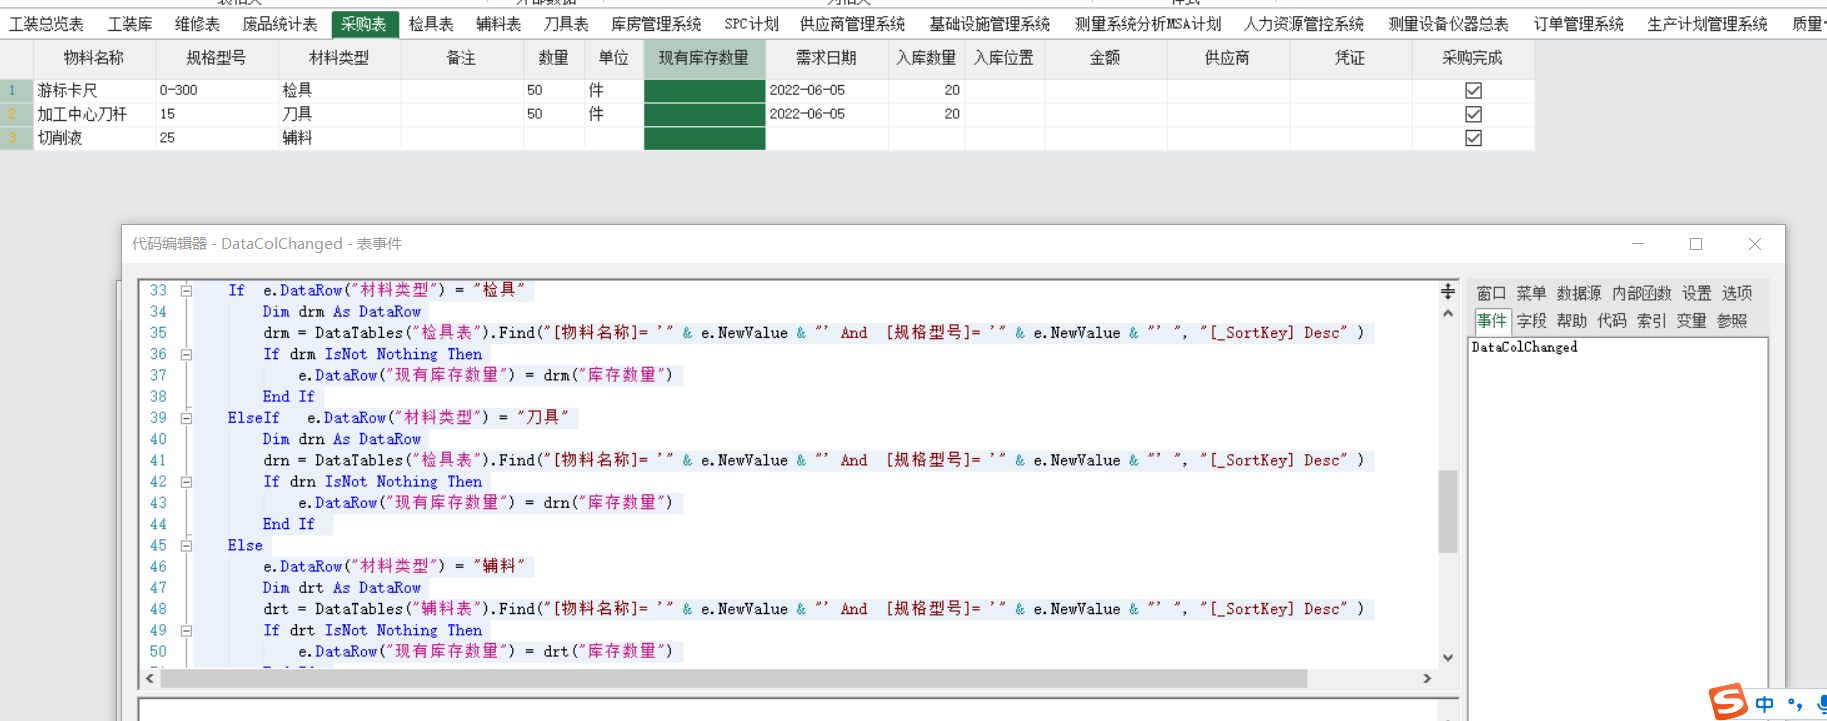1827x721 pixels.
Task: Click the editor split handle icon
Action: pos(1447,291)
